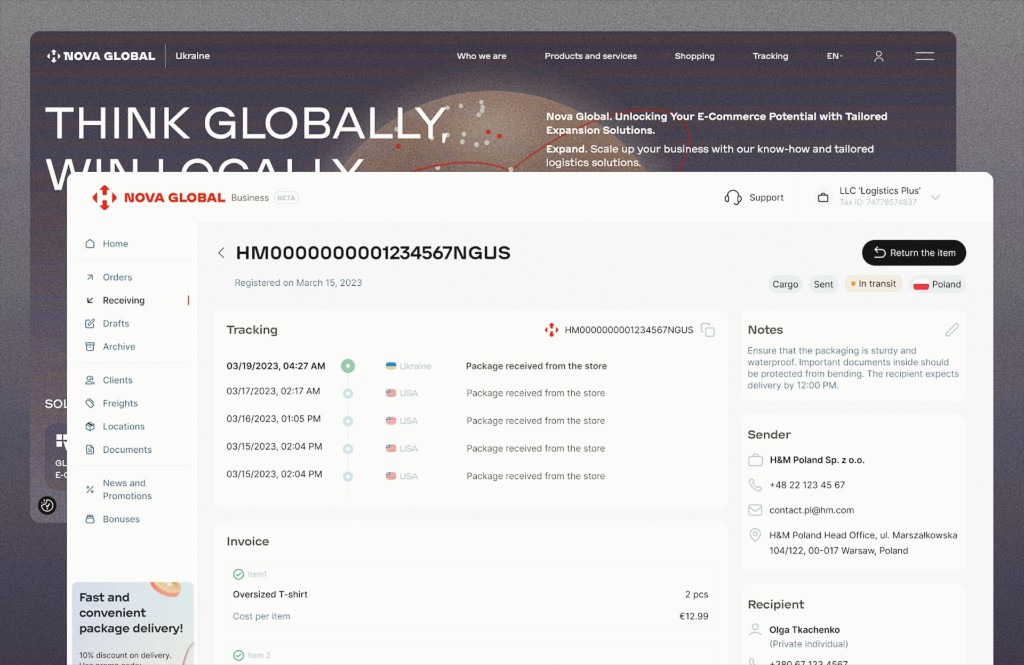Open Support headset icon
Viewport: 1024px width, 665px height.
tap(733, 197)
